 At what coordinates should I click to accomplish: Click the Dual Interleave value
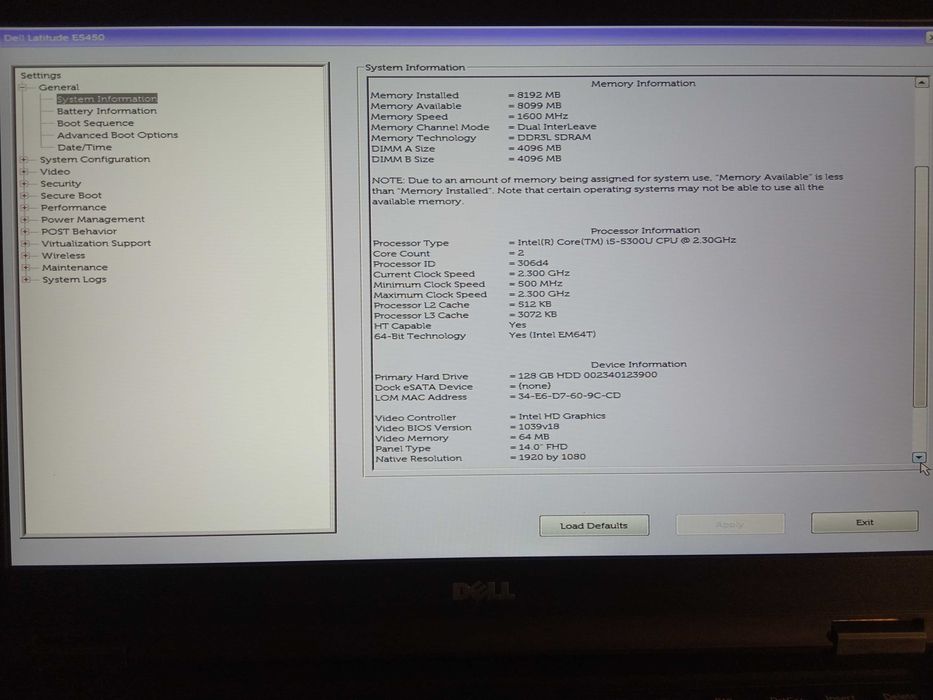coord(556,126)
